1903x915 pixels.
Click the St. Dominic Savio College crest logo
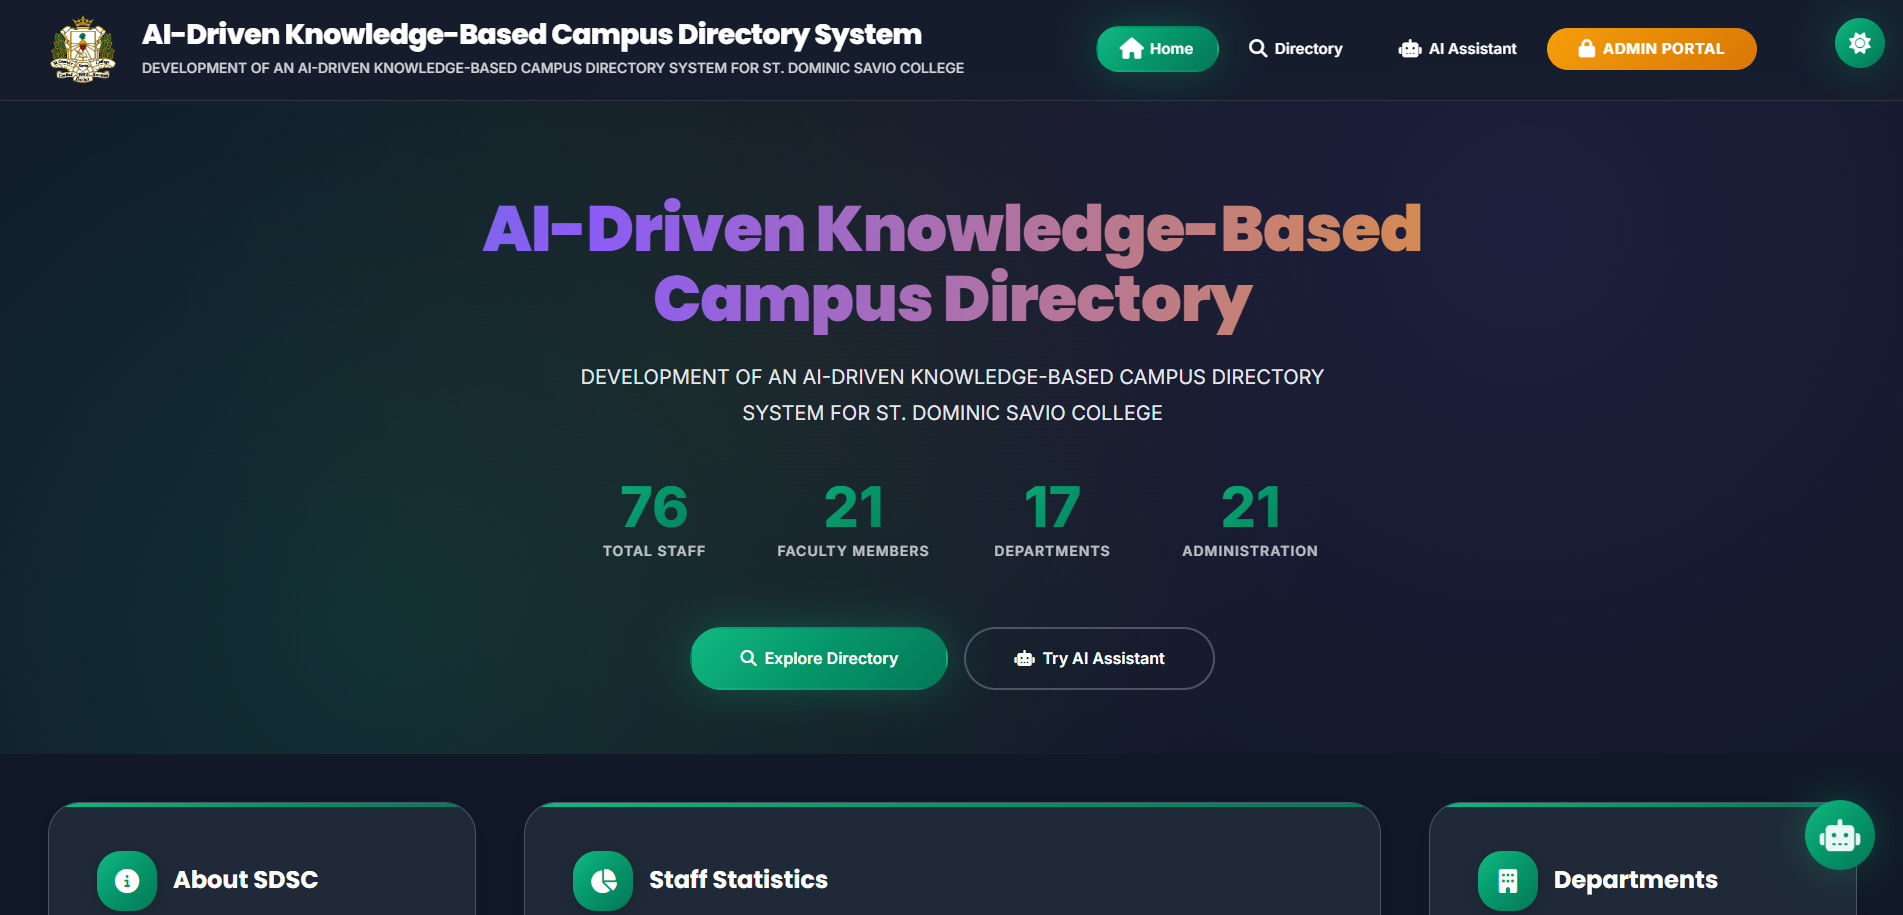pyautogui.click(x=83, y=49)
